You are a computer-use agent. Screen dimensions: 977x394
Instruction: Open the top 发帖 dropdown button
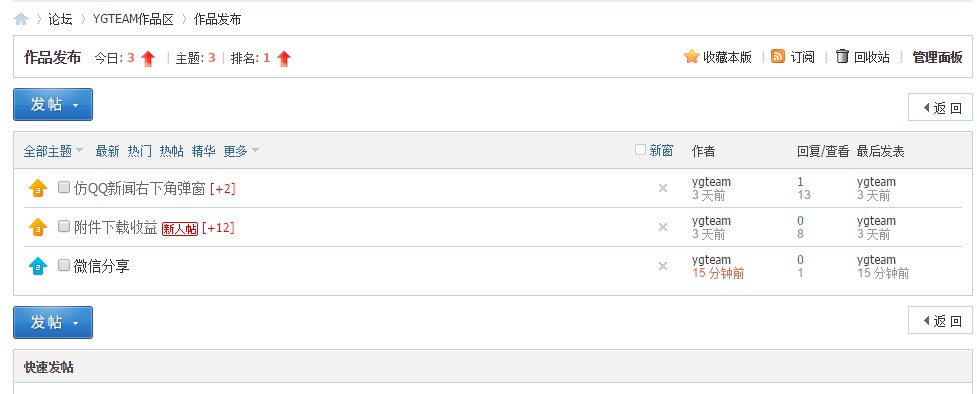(53, 104)
